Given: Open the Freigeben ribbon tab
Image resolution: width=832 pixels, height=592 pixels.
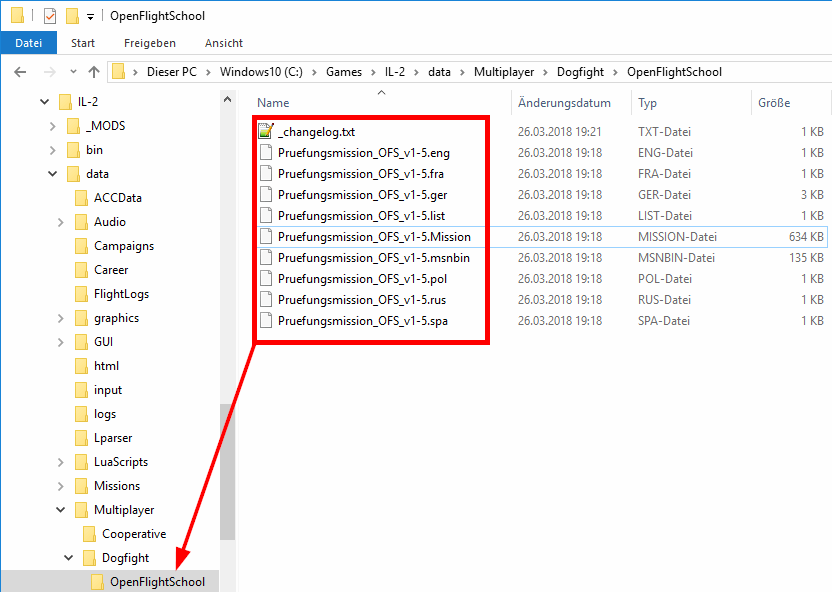Looking at the screenshot, I should [x=150, y=43].
